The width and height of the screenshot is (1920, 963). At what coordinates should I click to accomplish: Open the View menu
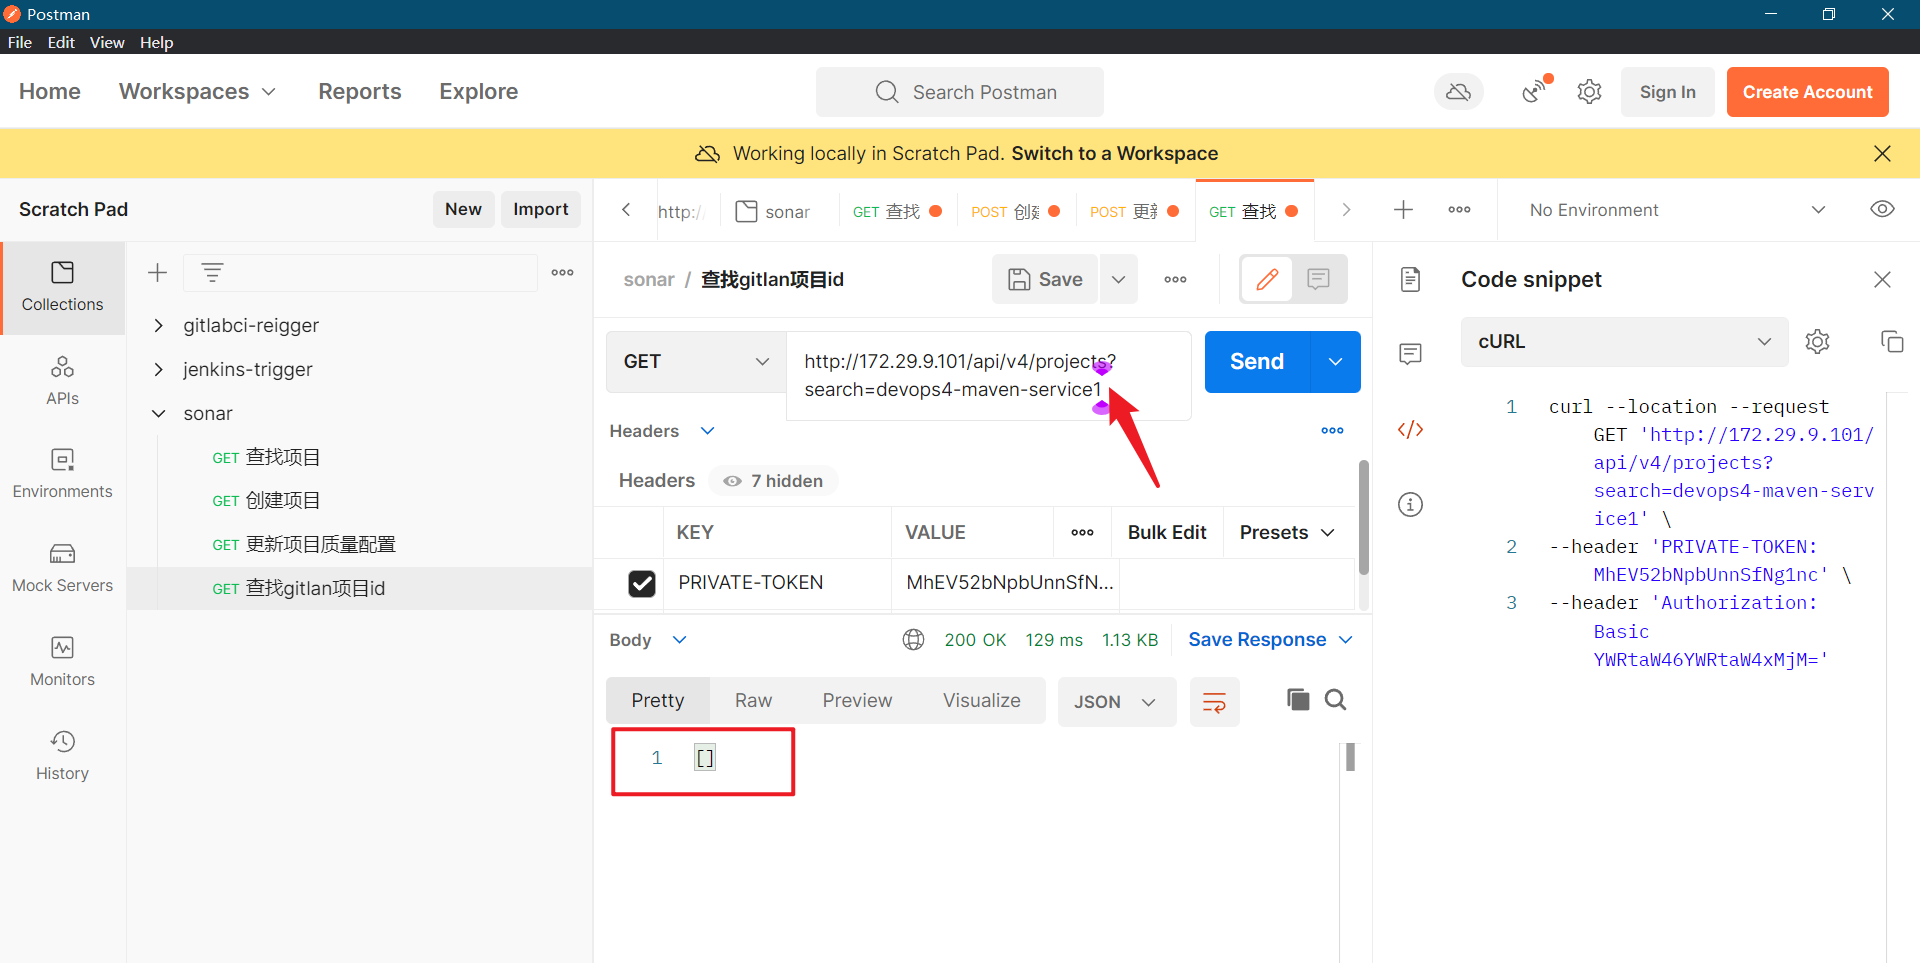107,42
